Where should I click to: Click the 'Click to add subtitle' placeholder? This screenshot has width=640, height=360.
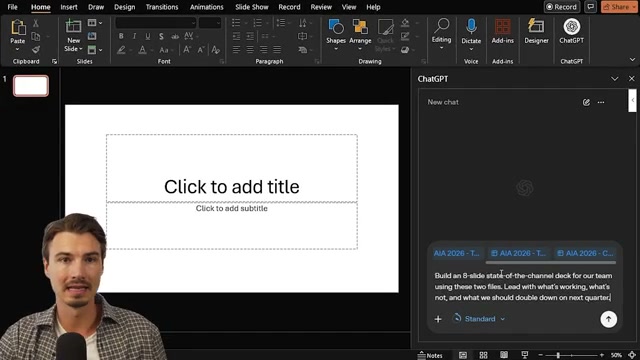[232, 225]
